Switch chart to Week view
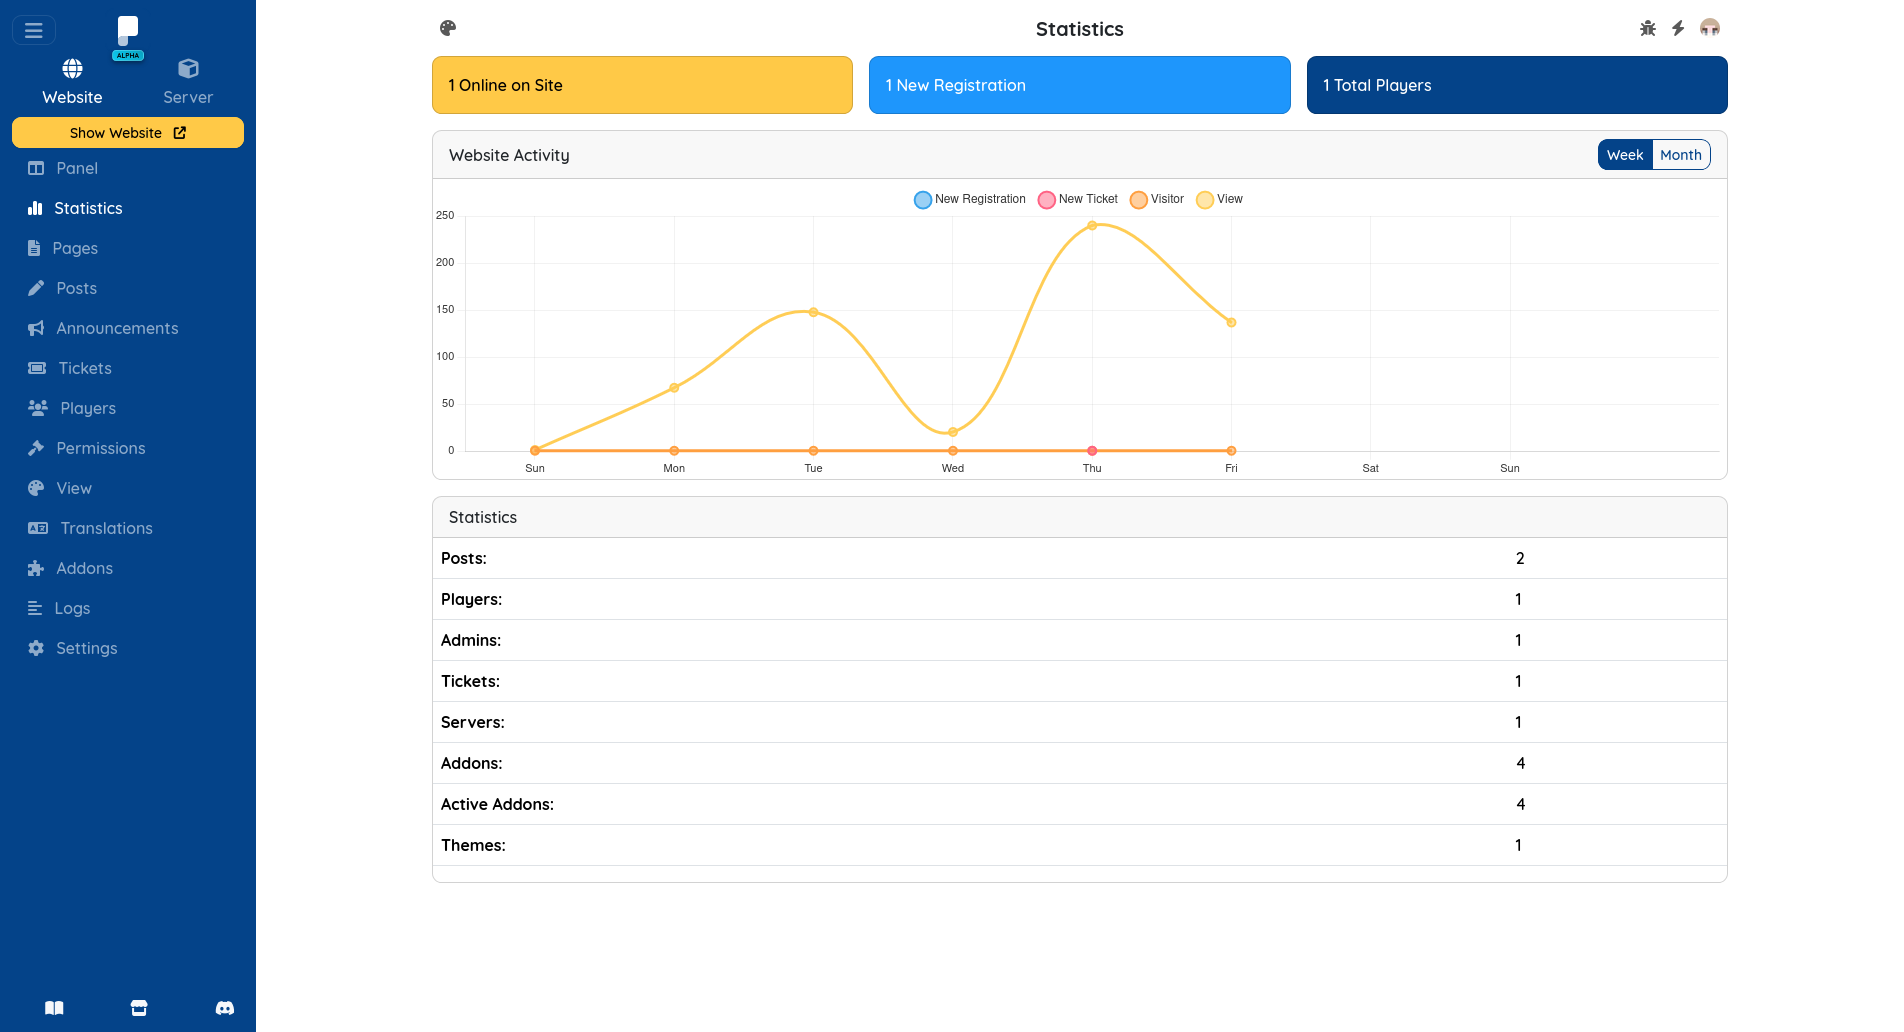 coord(1625,154)
